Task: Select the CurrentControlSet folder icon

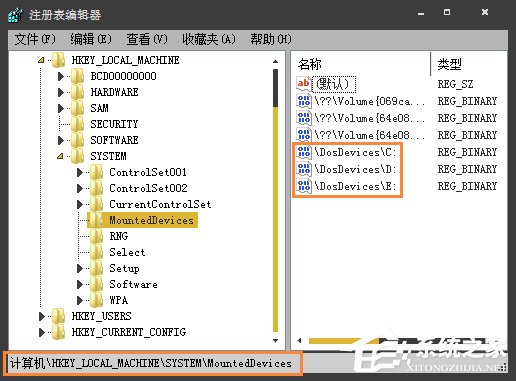Action: (97, 204)
